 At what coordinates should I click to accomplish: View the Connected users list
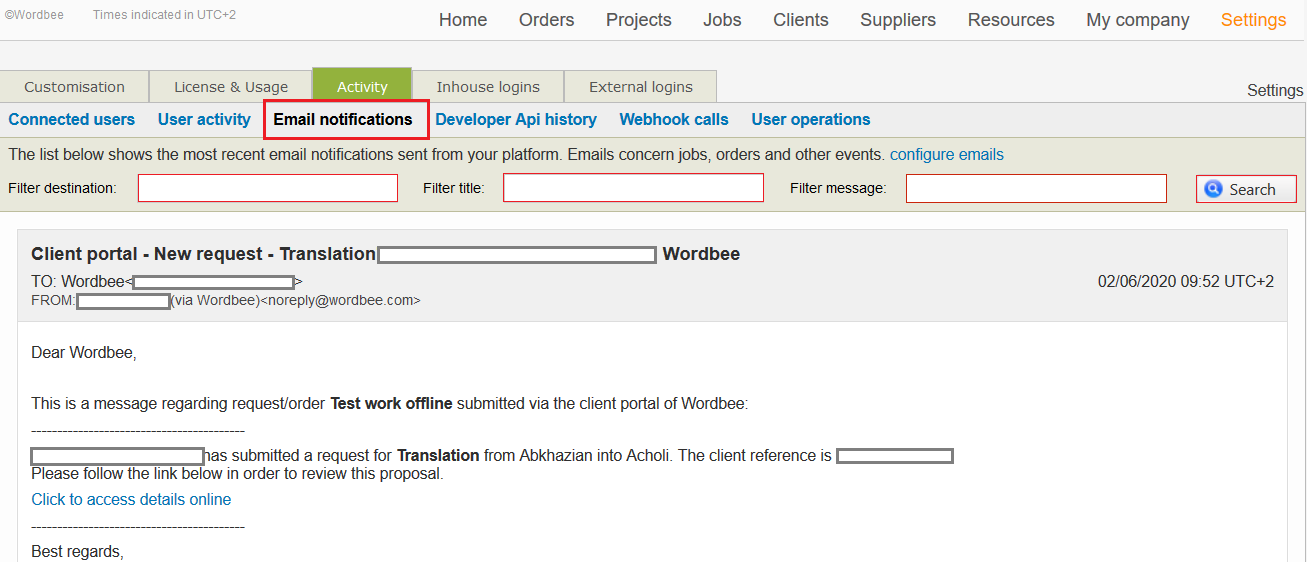(x=71, y=119)
